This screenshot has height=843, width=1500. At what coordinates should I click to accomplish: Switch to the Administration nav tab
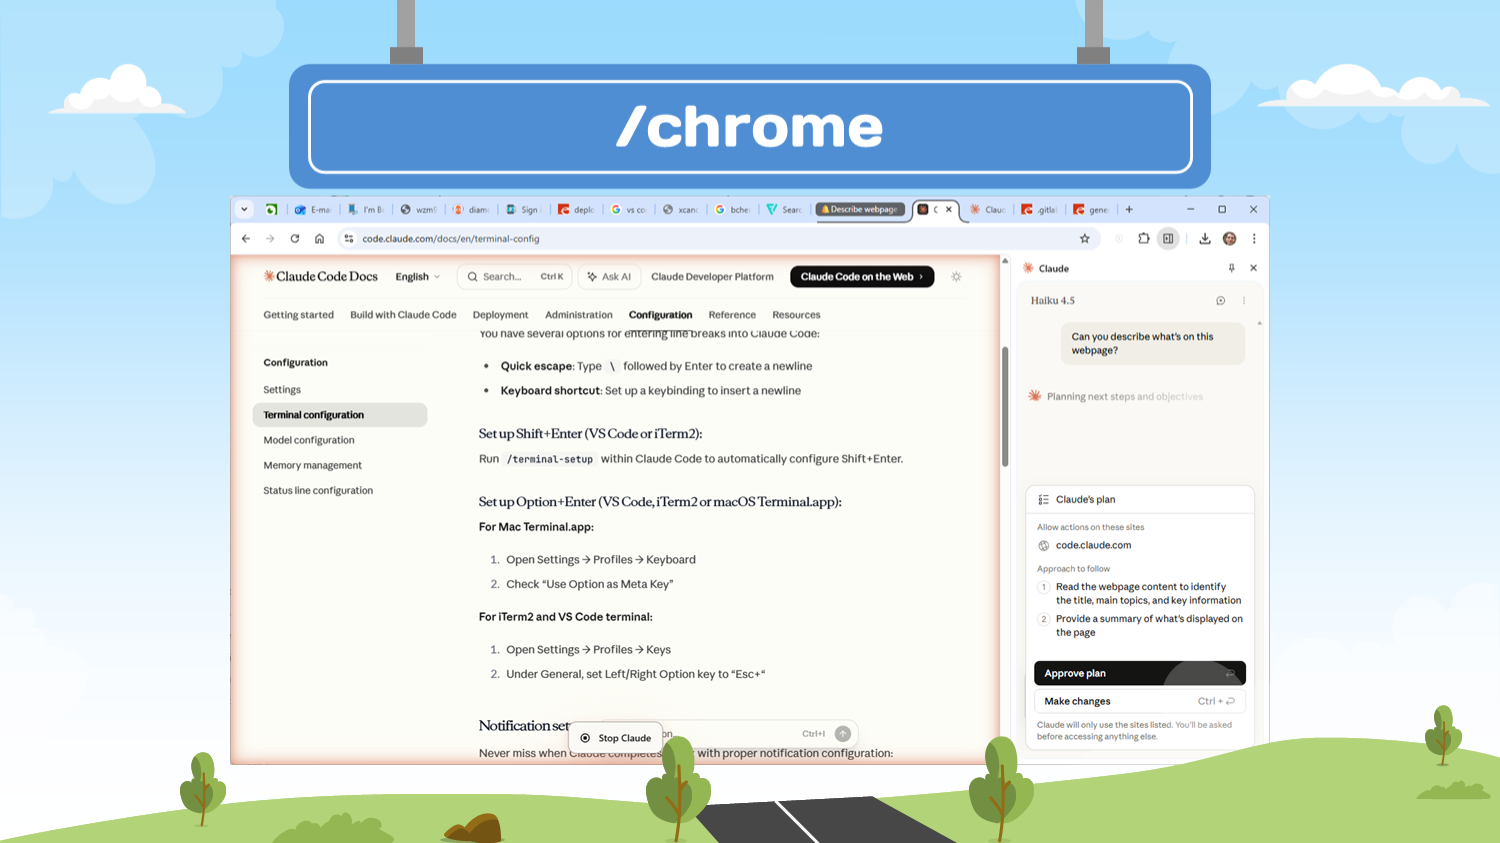tap(578, 315)
